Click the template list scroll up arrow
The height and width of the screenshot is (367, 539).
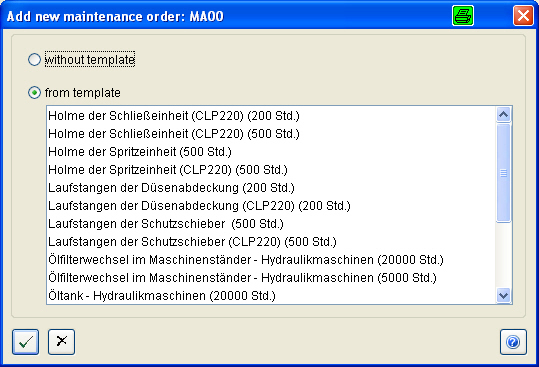(x=504, y=114)
